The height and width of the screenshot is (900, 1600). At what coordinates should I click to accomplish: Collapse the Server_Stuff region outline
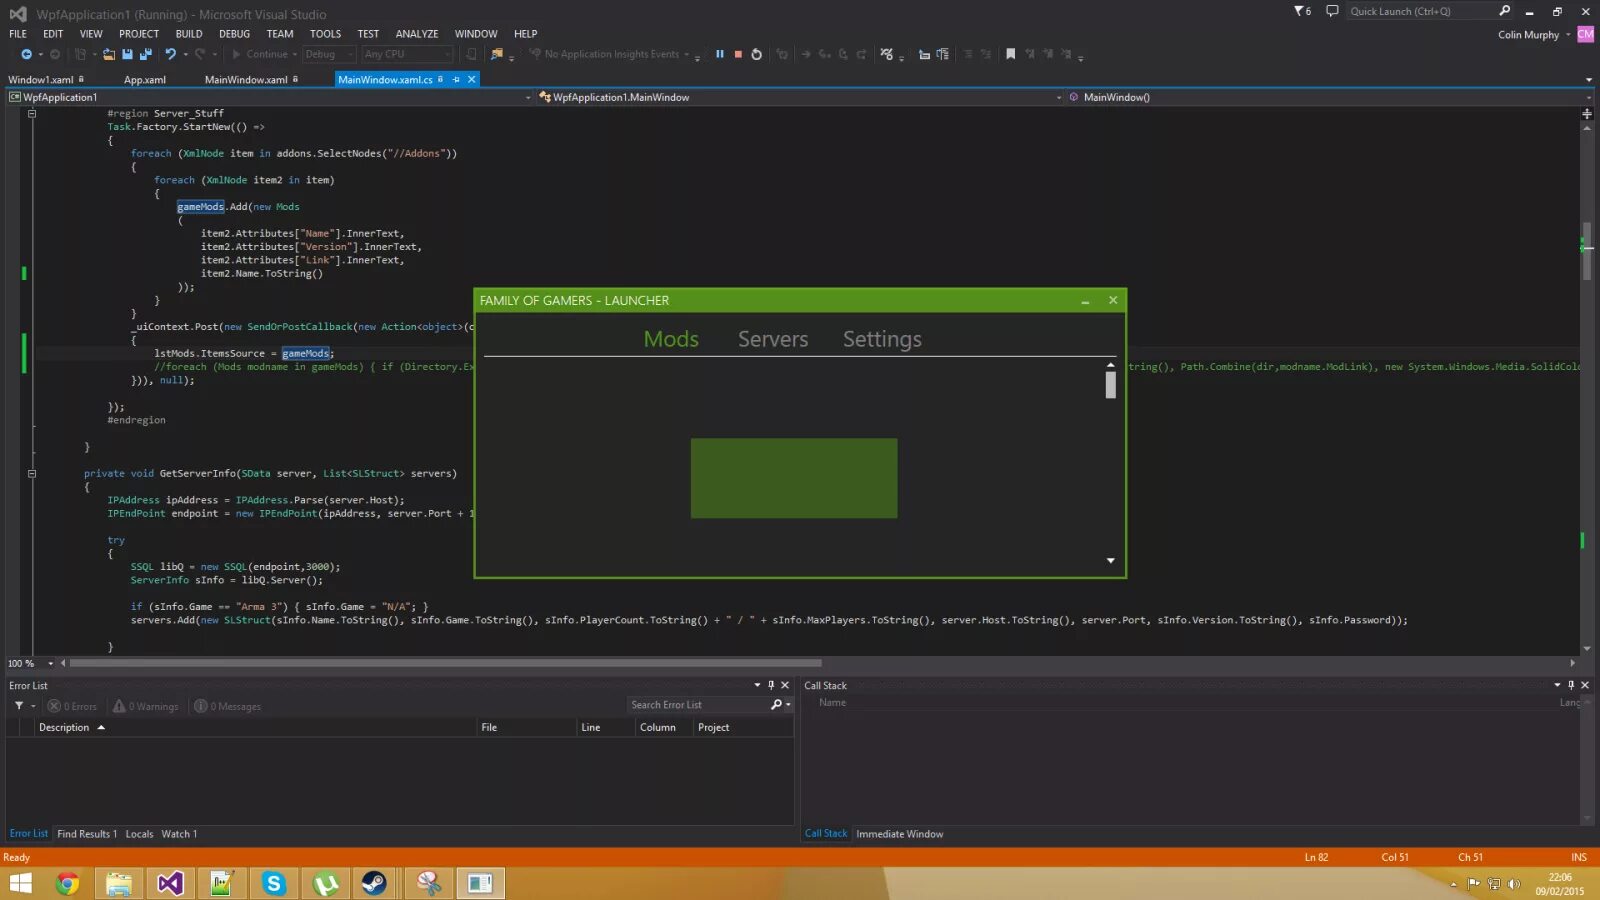[32, 113]
